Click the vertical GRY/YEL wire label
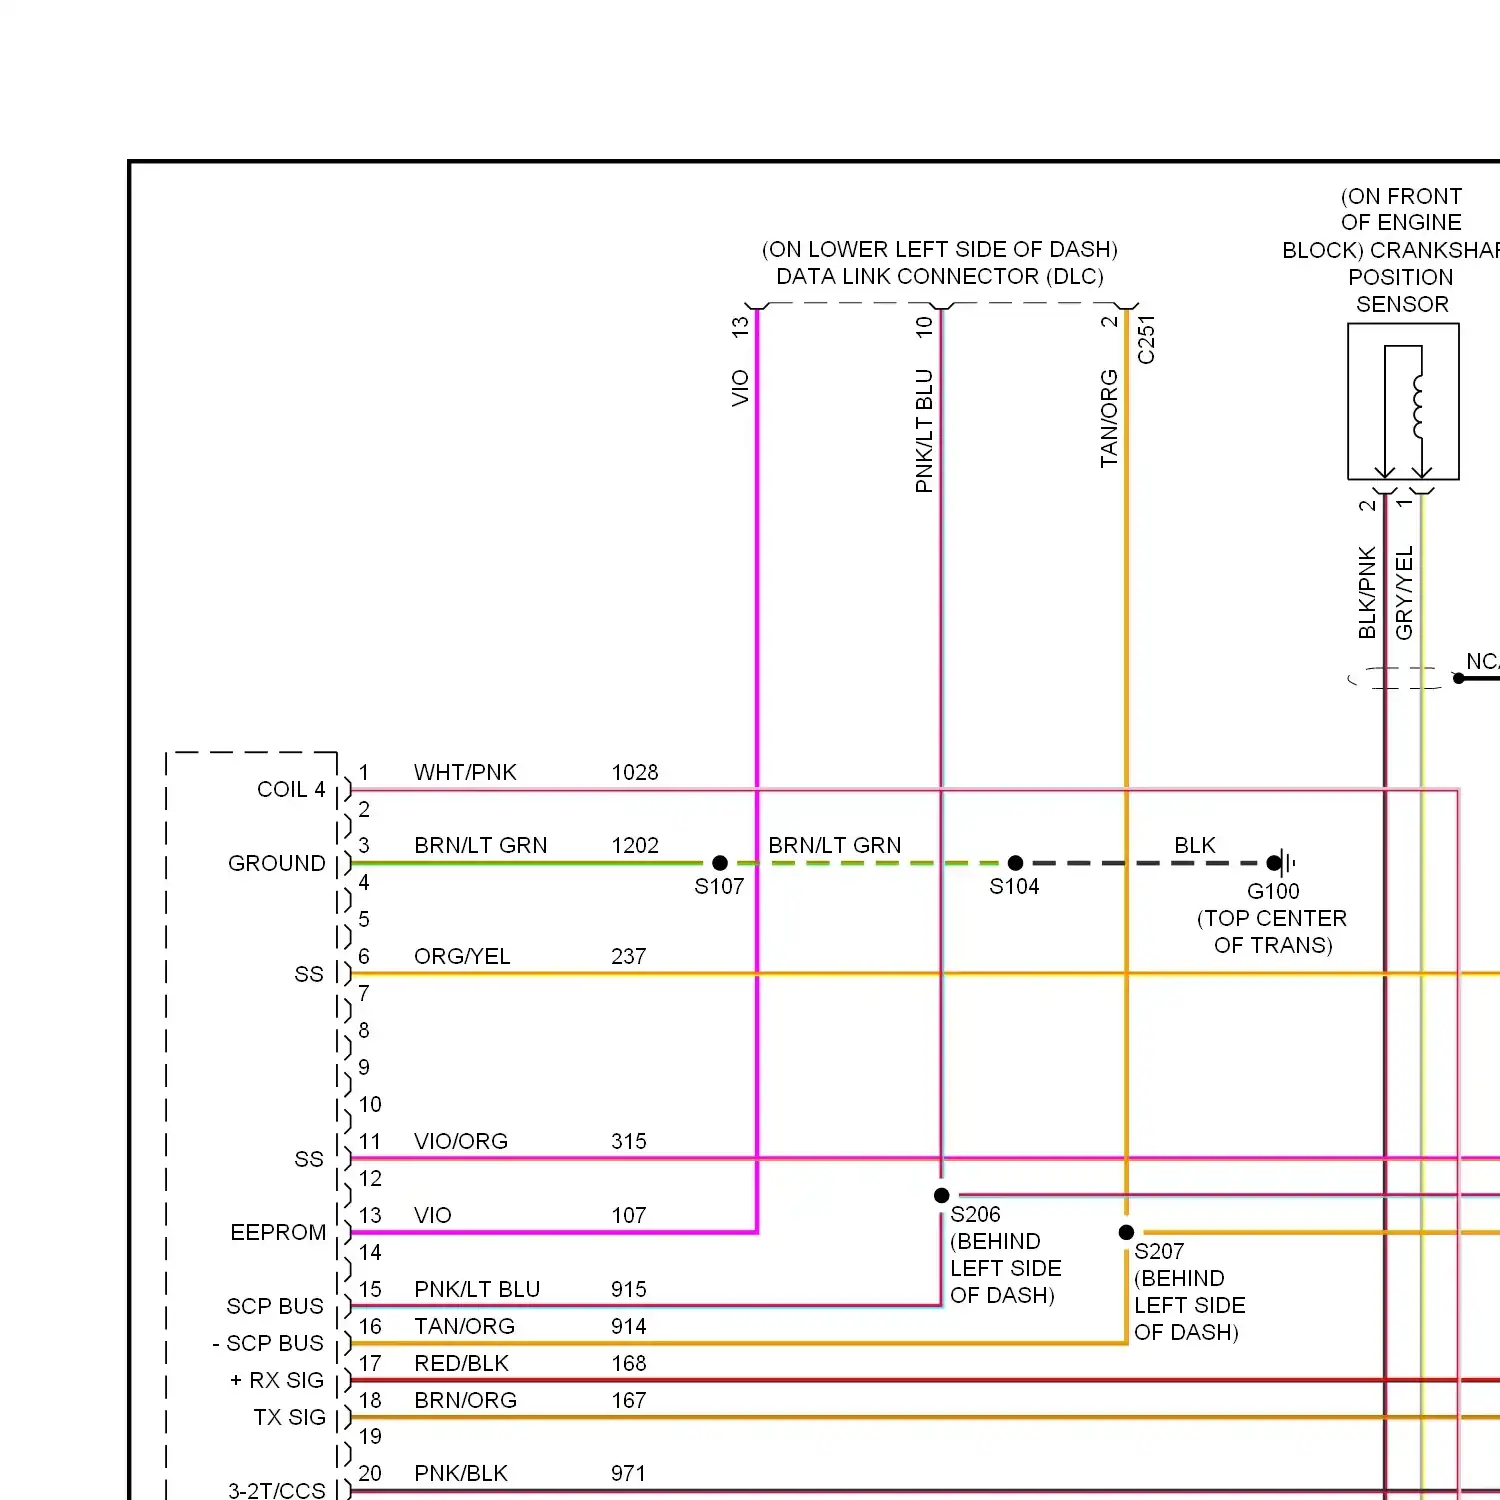This screenshot has height=1500, width=1500. [x=1404, y=592]
